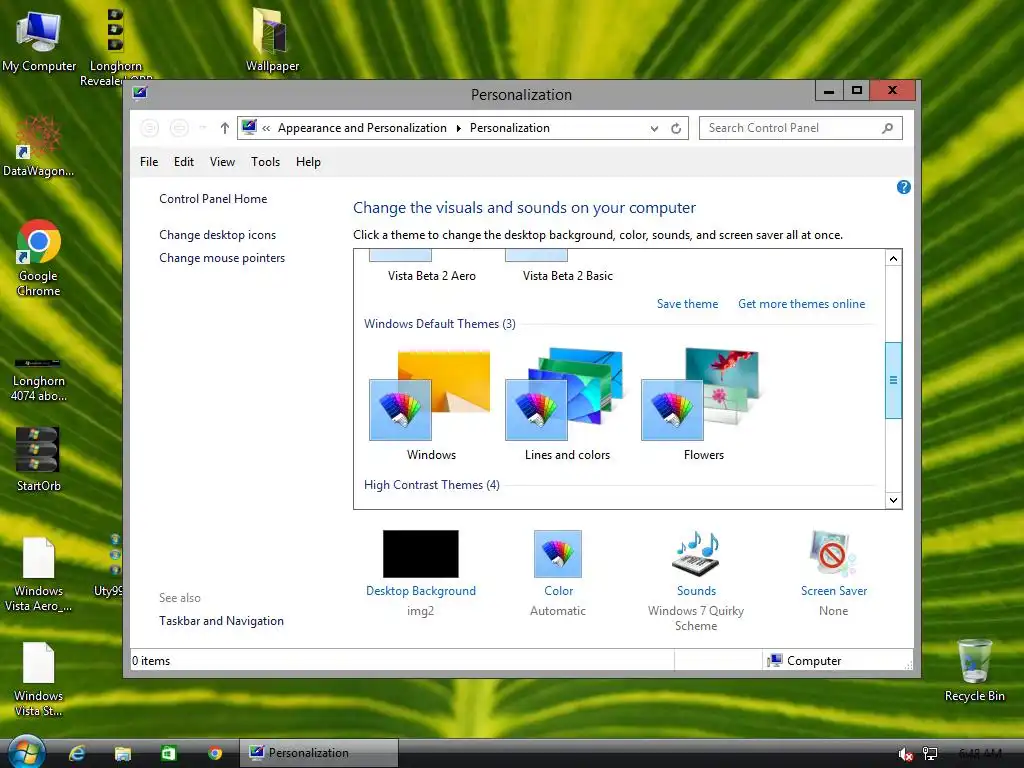The width and height of the screenshot is (1024, 768).
Task: Focus the Search Control Panel box
Action: pos(801,128)
